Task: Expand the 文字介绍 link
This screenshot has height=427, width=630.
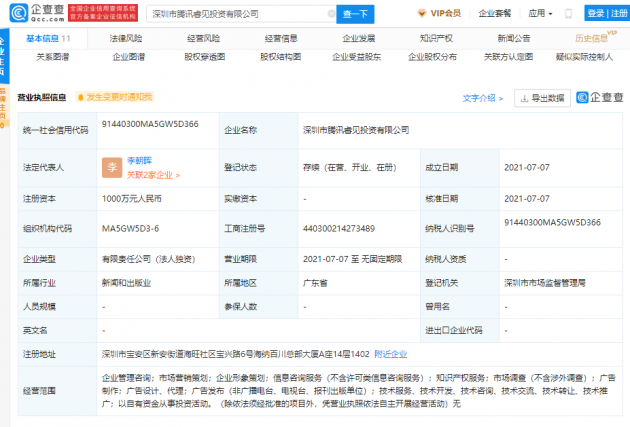Action: coord(483,98)
